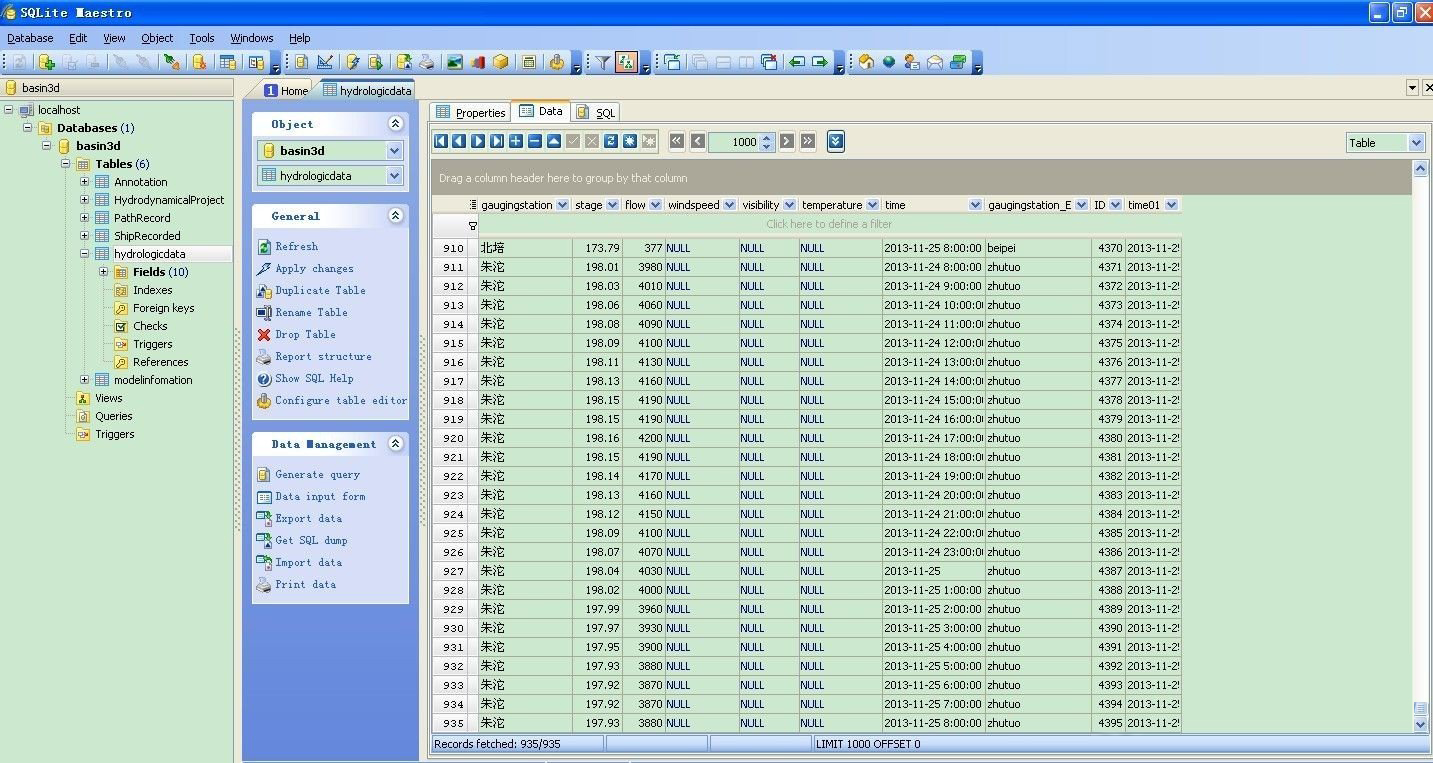Open the Table view mode dropdown
Viewport: 1433px width, 763px height.
click(1415, 143)
